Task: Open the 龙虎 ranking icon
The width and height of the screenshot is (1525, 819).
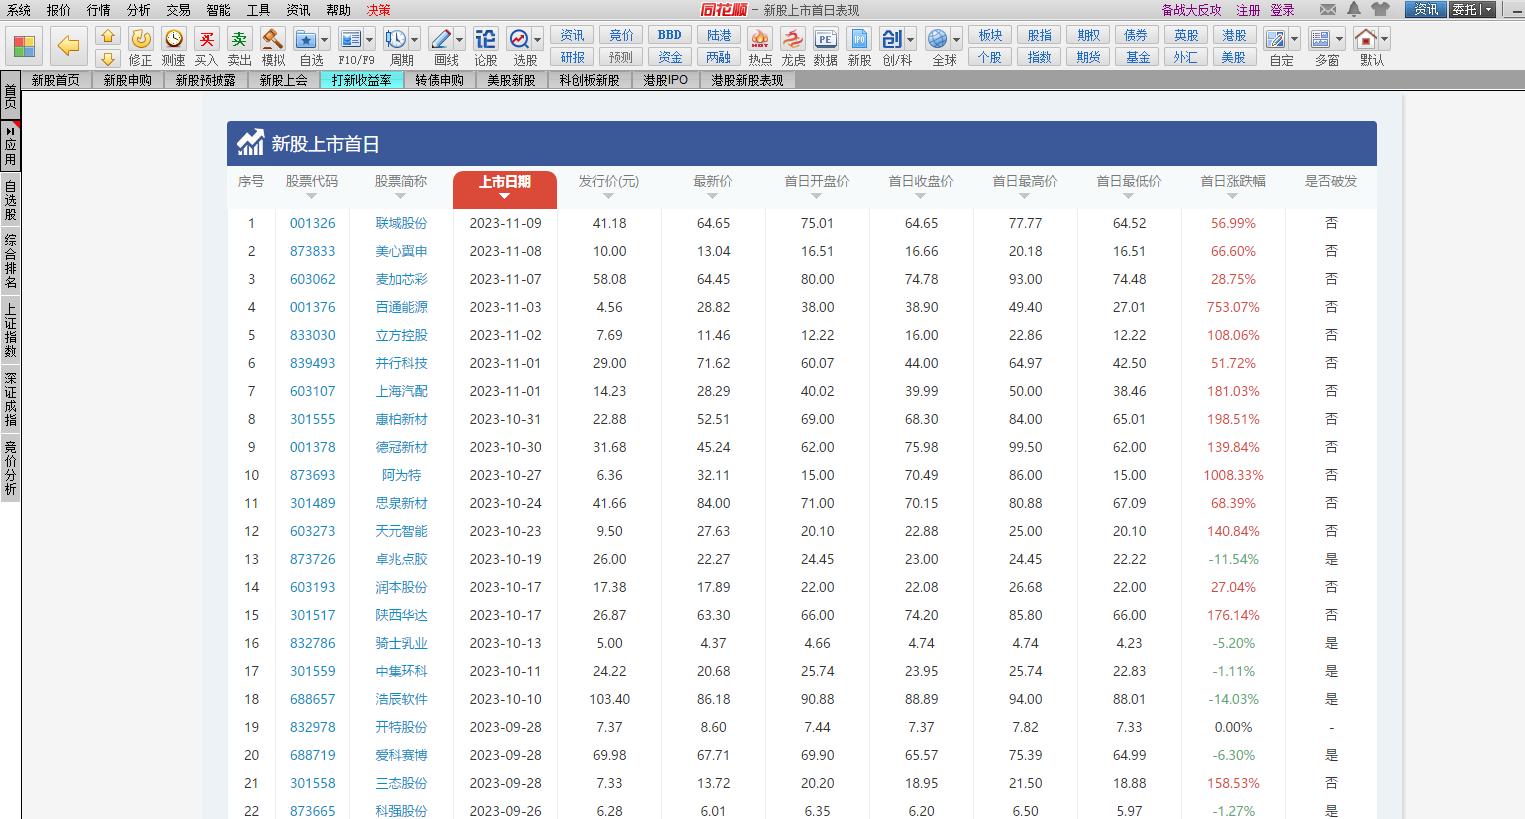Action: pyautogui.click(x=793, y=40)
